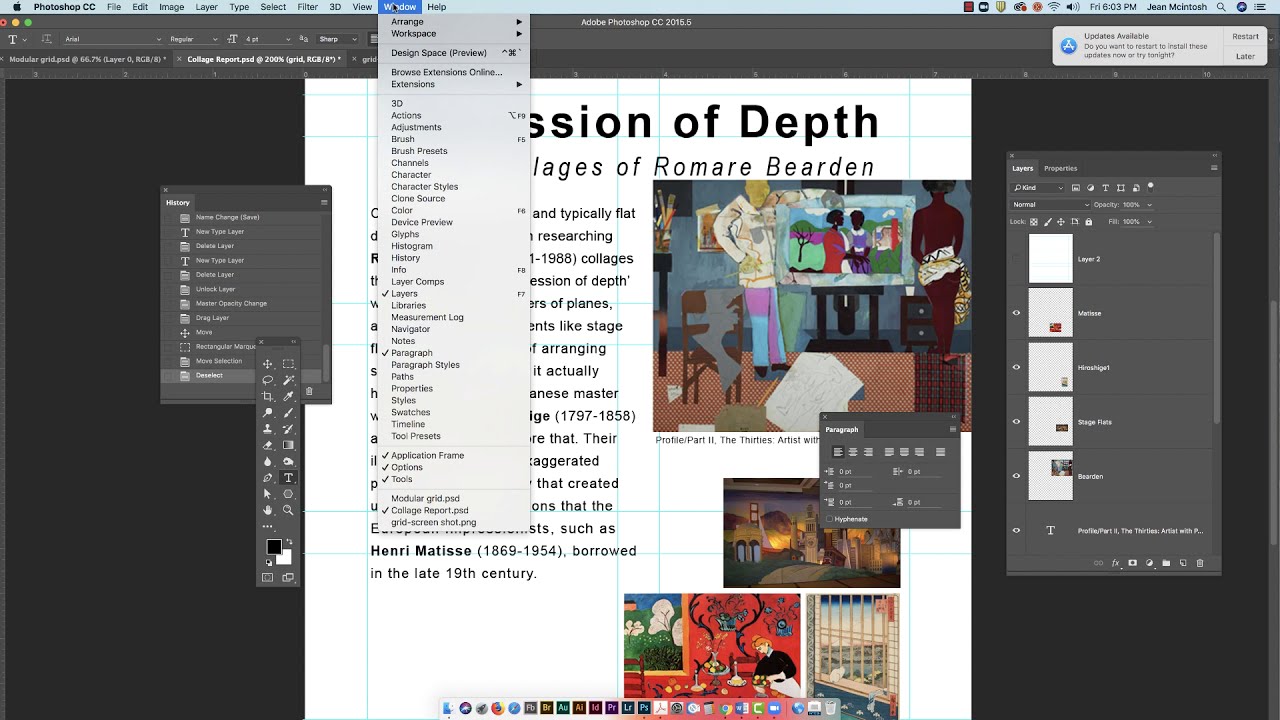
Task: Click the New group folder icon in Layers
Action: [1166, 563]
